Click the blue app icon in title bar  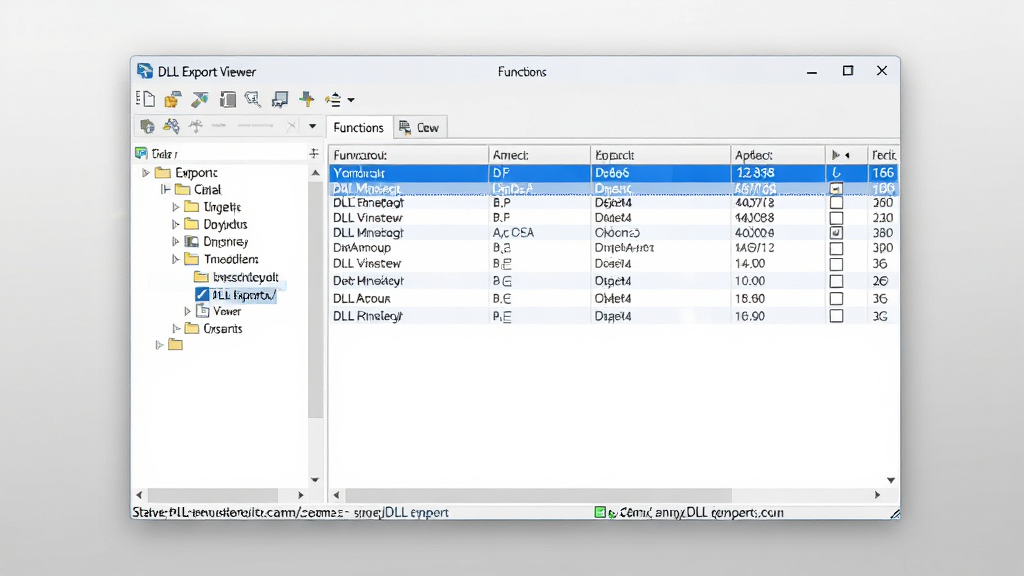[144, 71]
